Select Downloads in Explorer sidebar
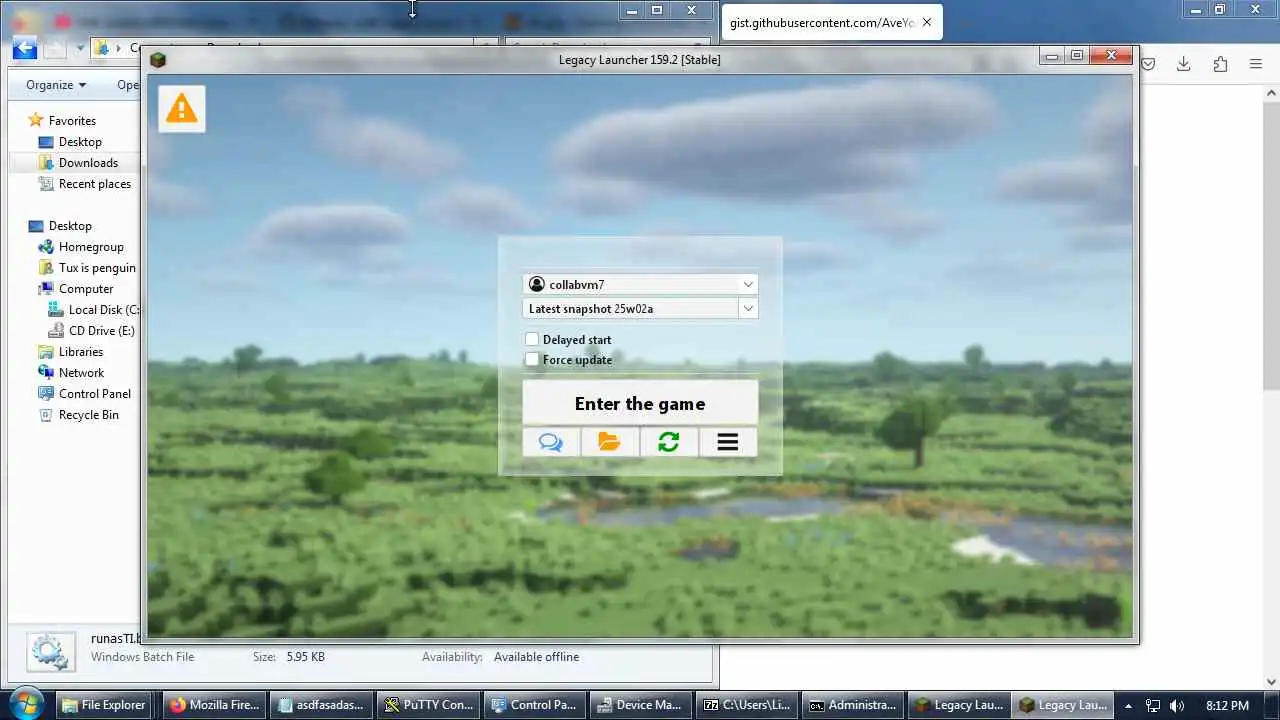 pos(88,163)
